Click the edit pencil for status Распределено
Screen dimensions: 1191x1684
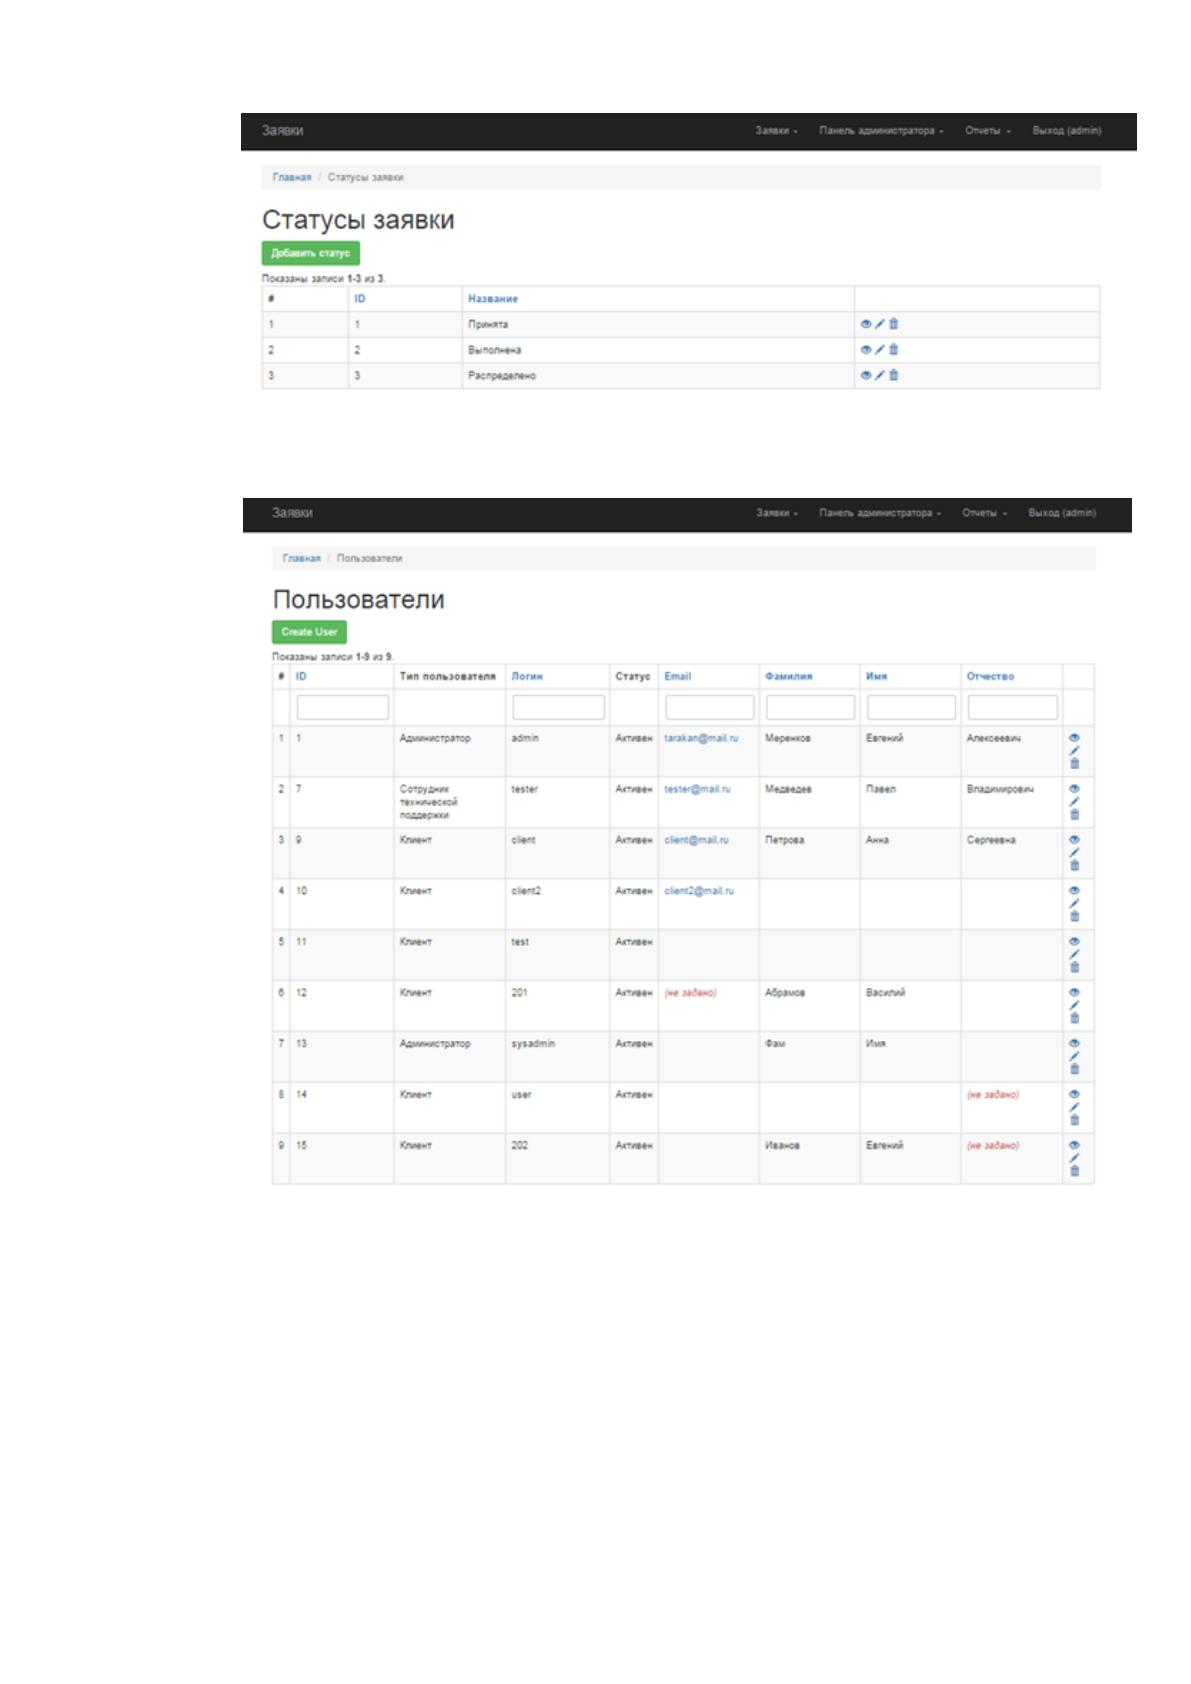[x=880, y=375]
